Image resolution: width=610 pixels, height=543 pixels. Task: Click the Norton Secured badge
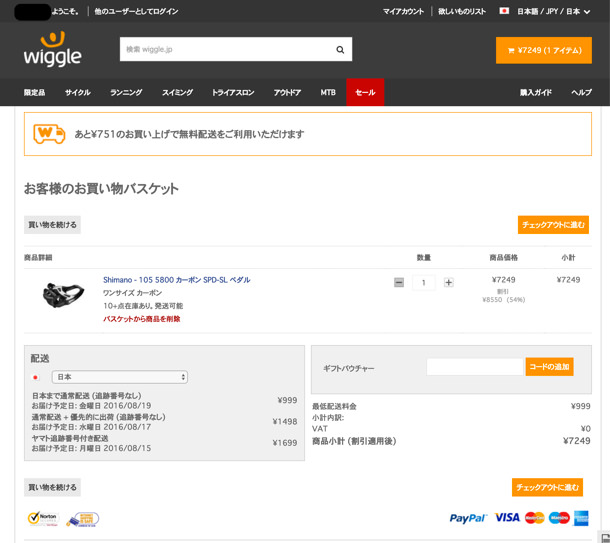[x=43, y=518]
